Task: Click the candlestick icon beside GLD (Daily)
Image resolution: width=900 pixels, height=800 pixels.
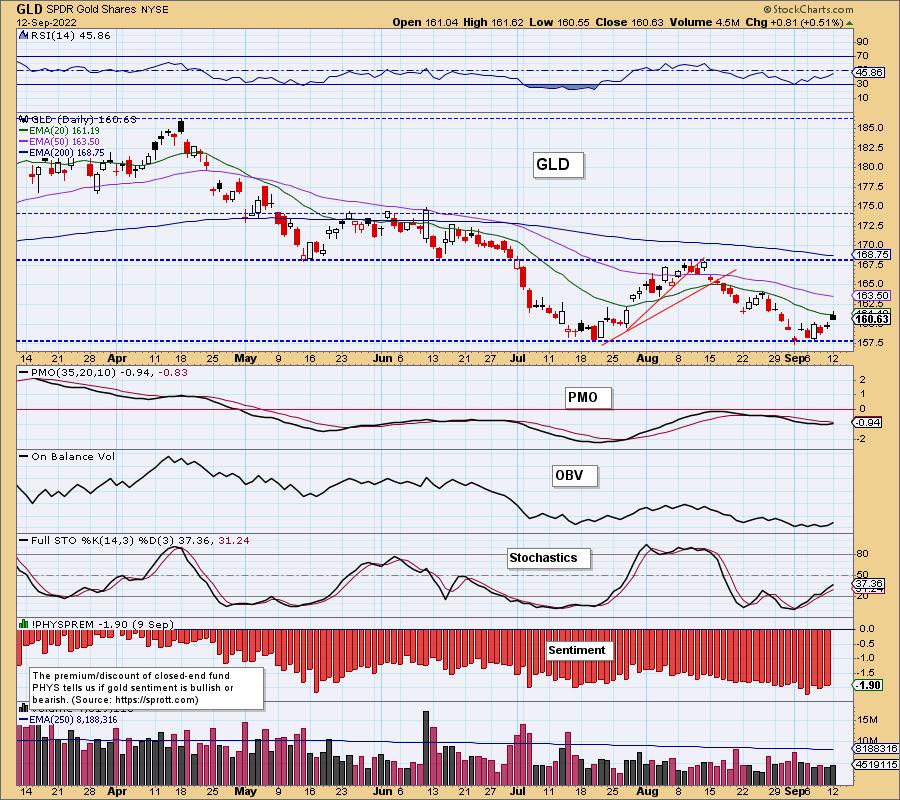Action: pos(24,119)
